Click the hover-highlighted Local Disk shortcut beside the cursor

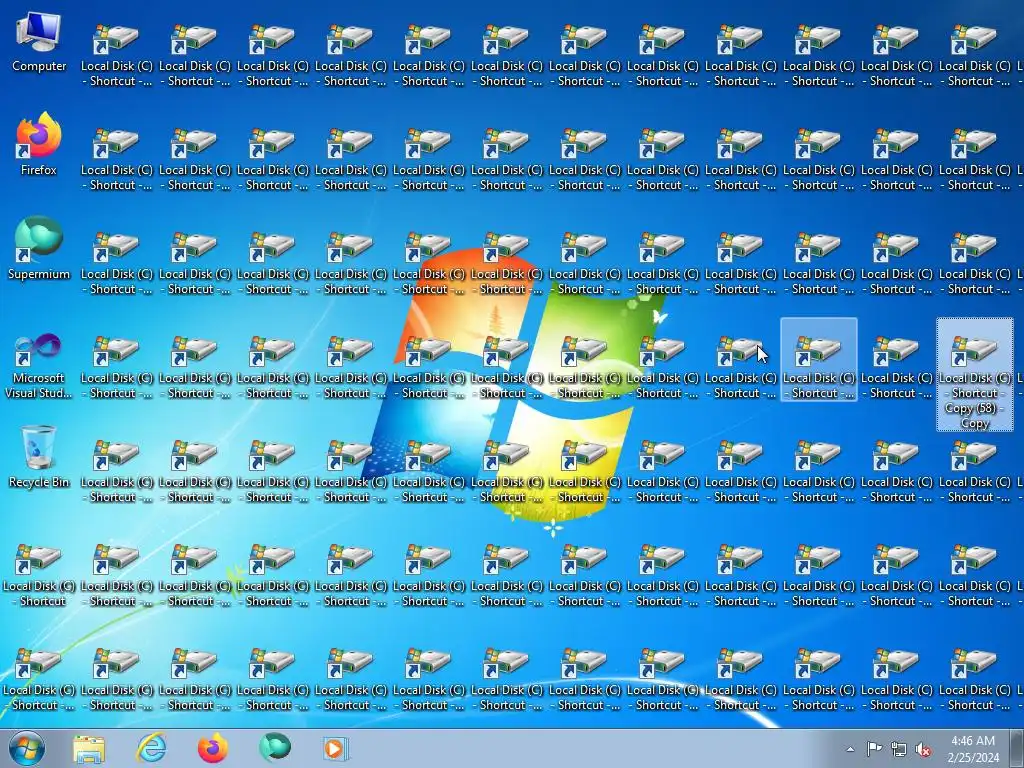click(819, 359)
